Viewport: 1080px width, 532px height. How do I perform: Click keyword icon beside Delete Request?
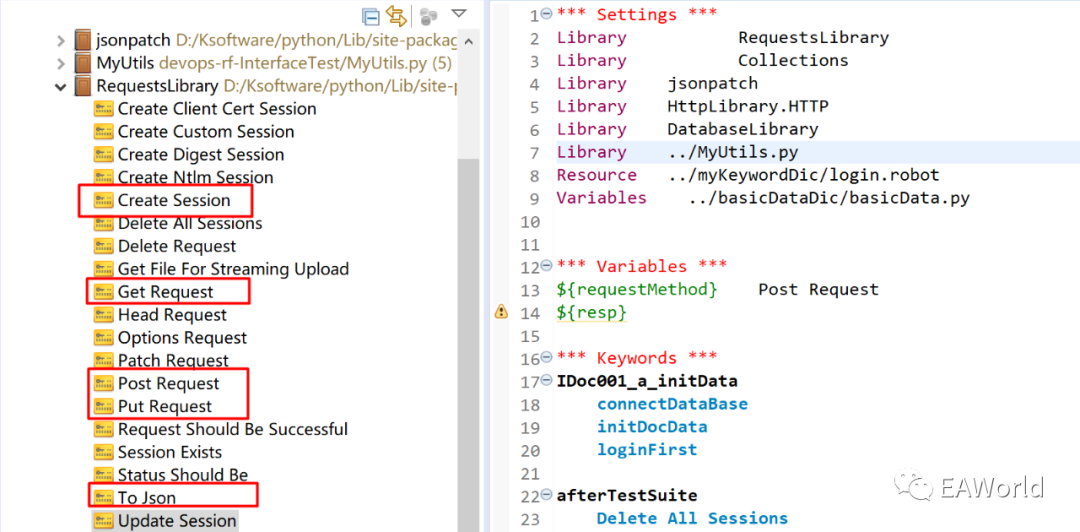tap(103, 246)
